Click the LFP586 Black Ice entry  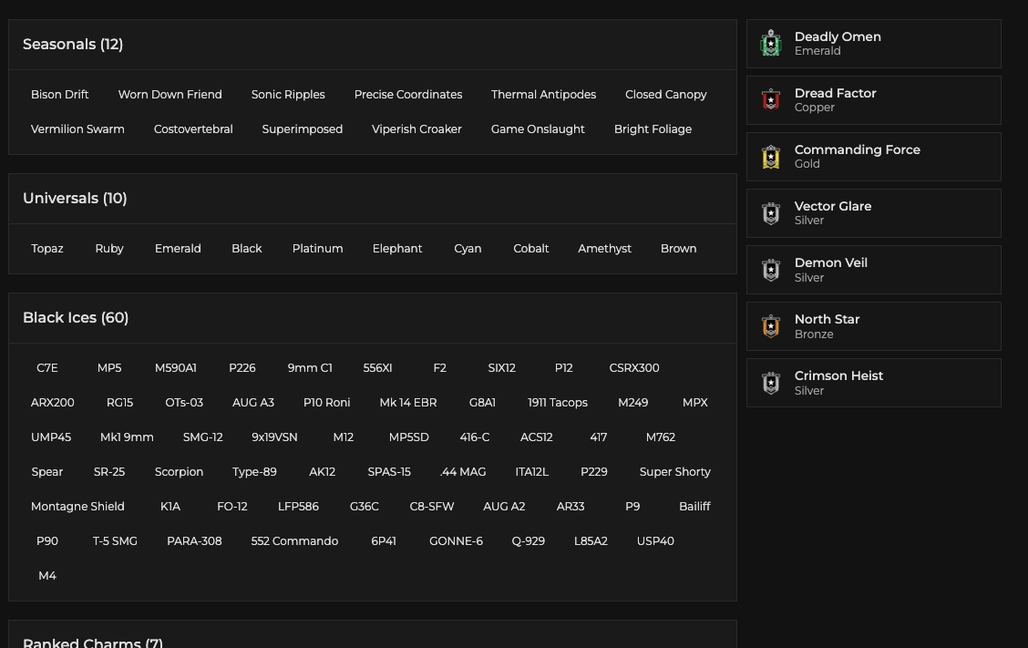(298, 507)
